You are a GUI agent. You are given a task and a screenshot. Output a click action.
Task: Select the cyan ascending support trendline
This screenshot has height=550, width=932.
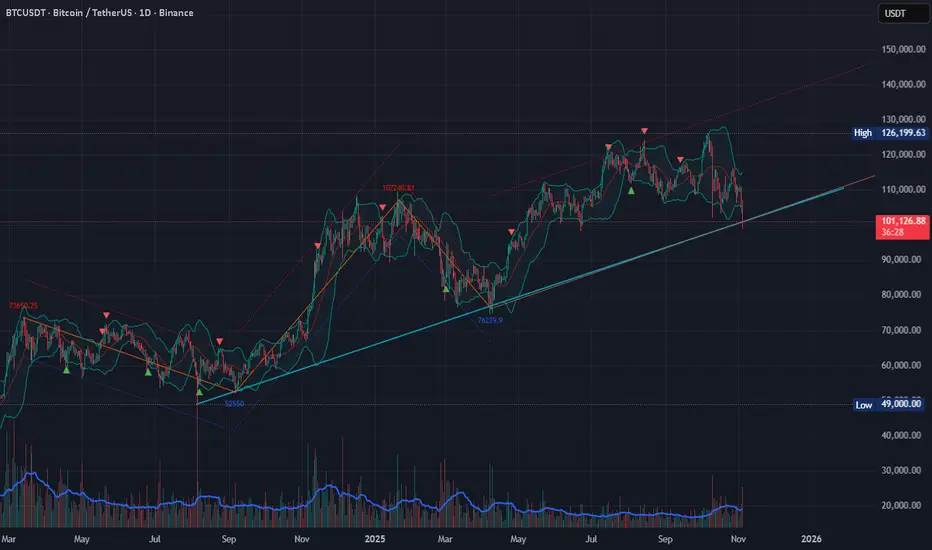520,296
